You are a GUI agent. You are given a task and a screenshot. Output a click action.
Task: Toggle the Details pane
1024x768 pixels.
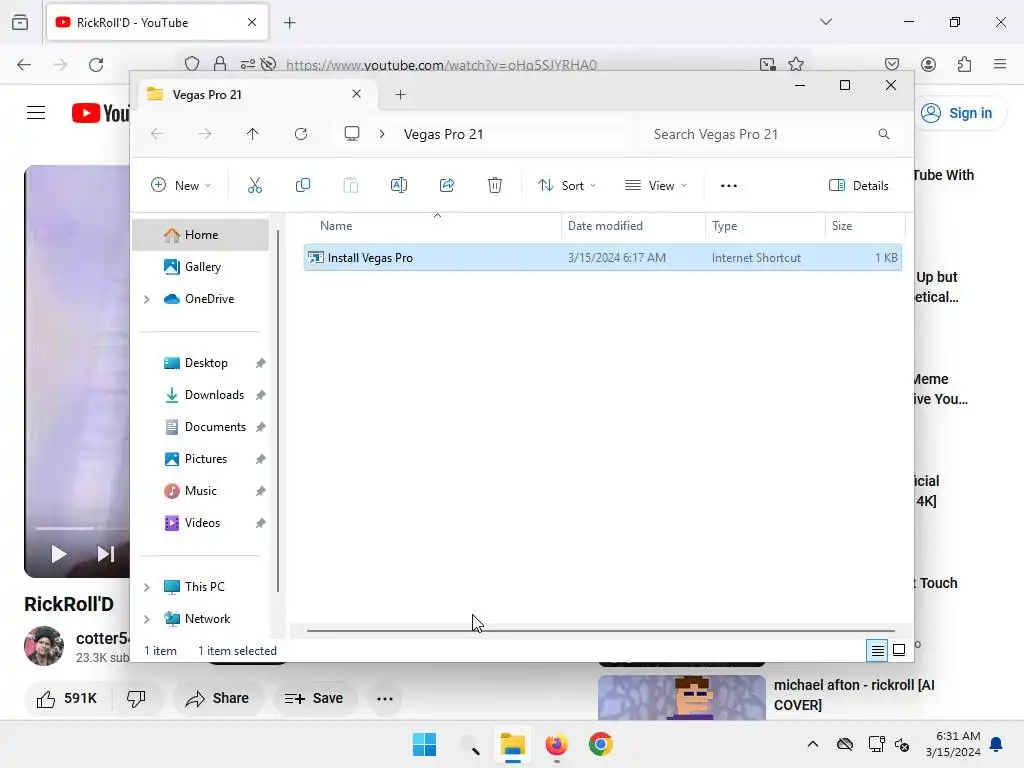coord(859,185)
